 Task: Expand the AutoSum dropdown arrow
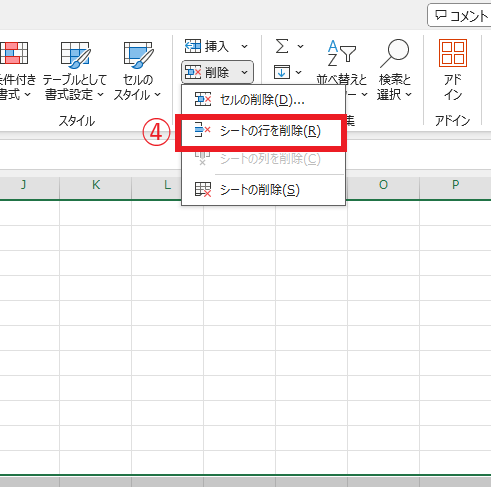pyautogui.click(x=300, y=46)
